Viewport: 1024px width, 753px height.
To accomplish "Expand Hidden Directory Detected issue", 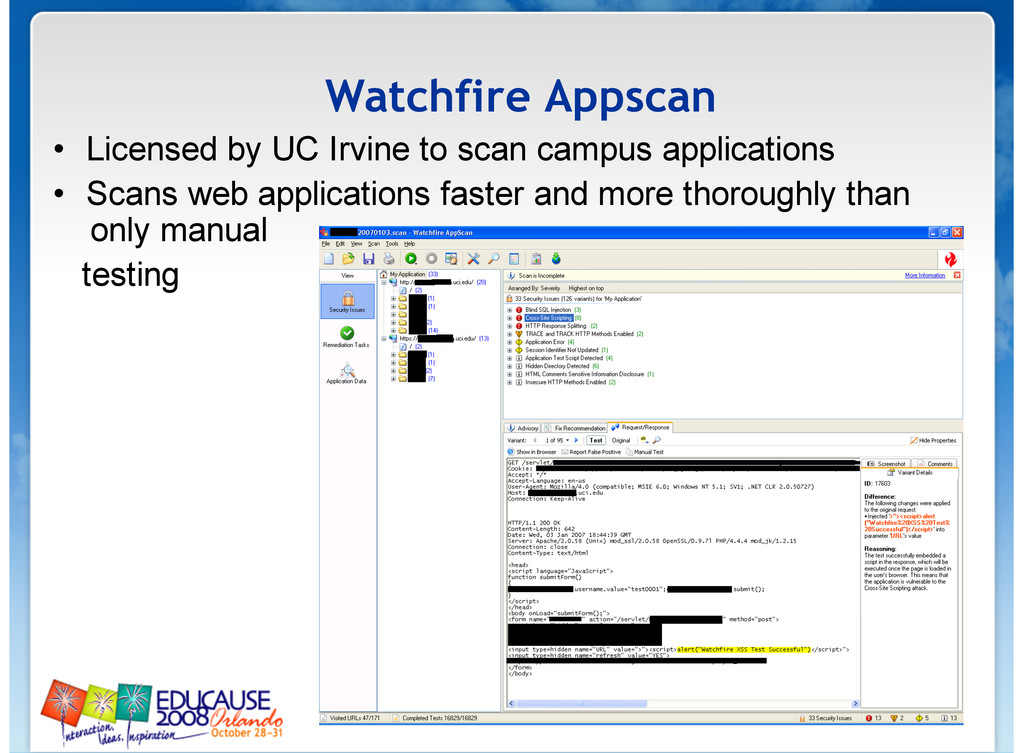I will (x=510, y=366).
